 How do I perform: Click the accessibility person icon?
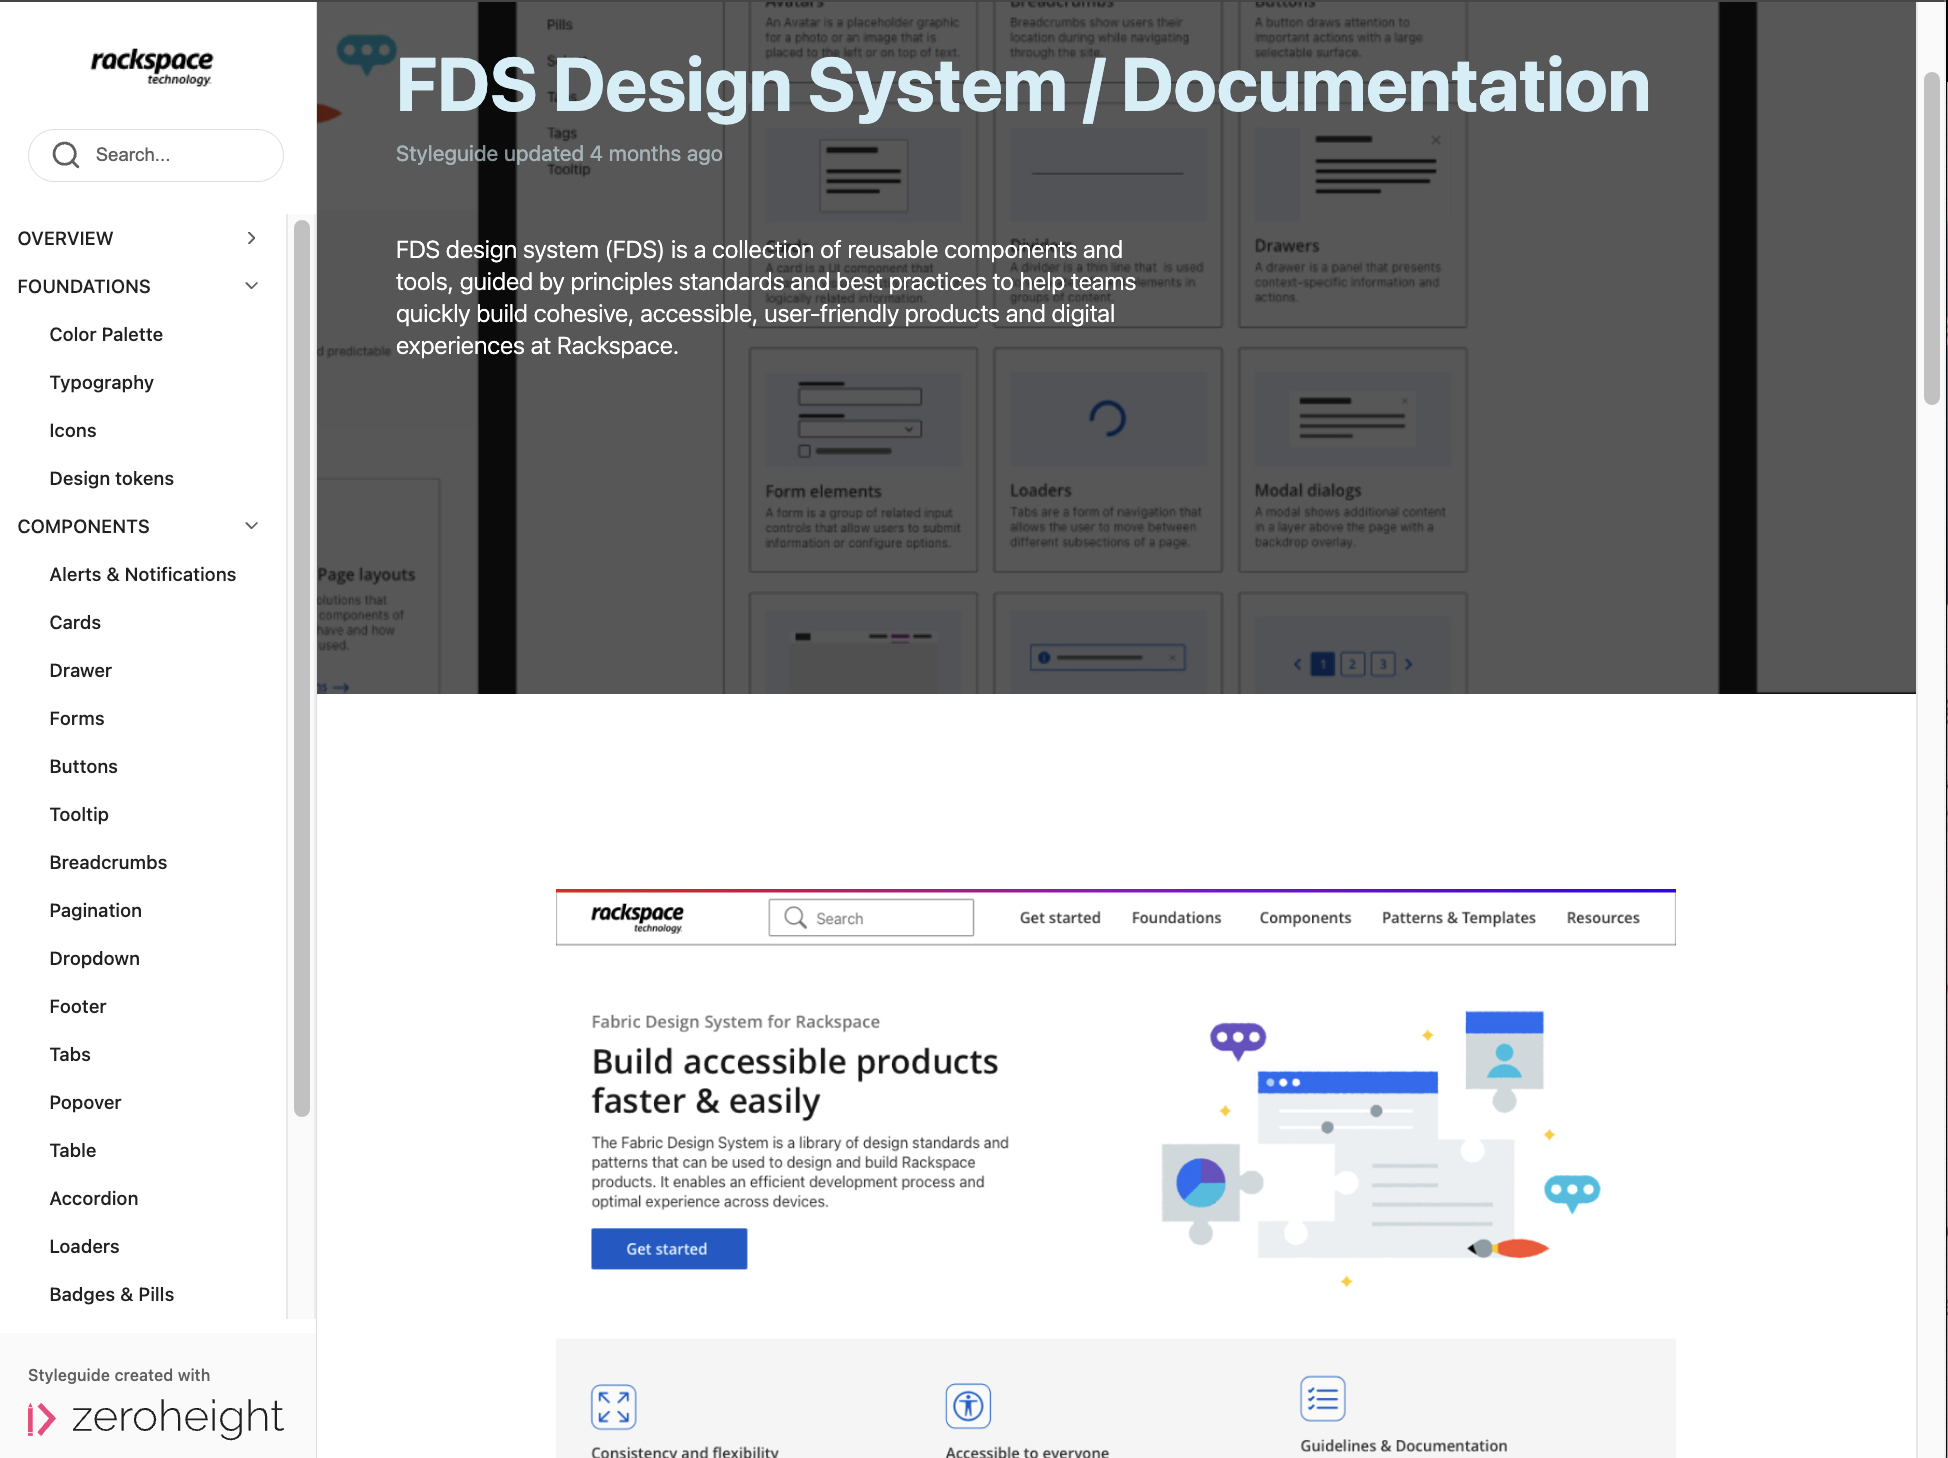967,1406
